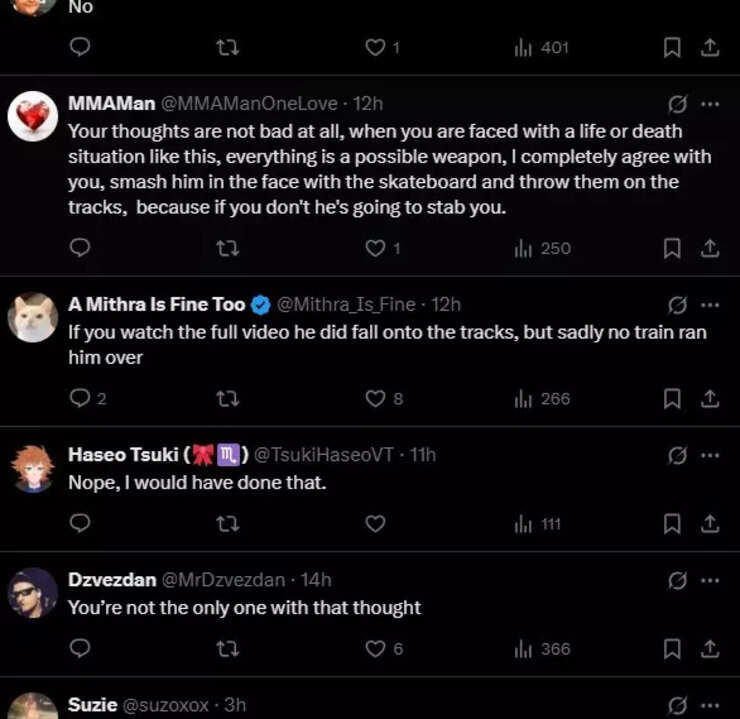Click the cat avatar of A Mithra
Image resolution: width=740 pixels, height=719 pixels.
click(x=33, y=318)
